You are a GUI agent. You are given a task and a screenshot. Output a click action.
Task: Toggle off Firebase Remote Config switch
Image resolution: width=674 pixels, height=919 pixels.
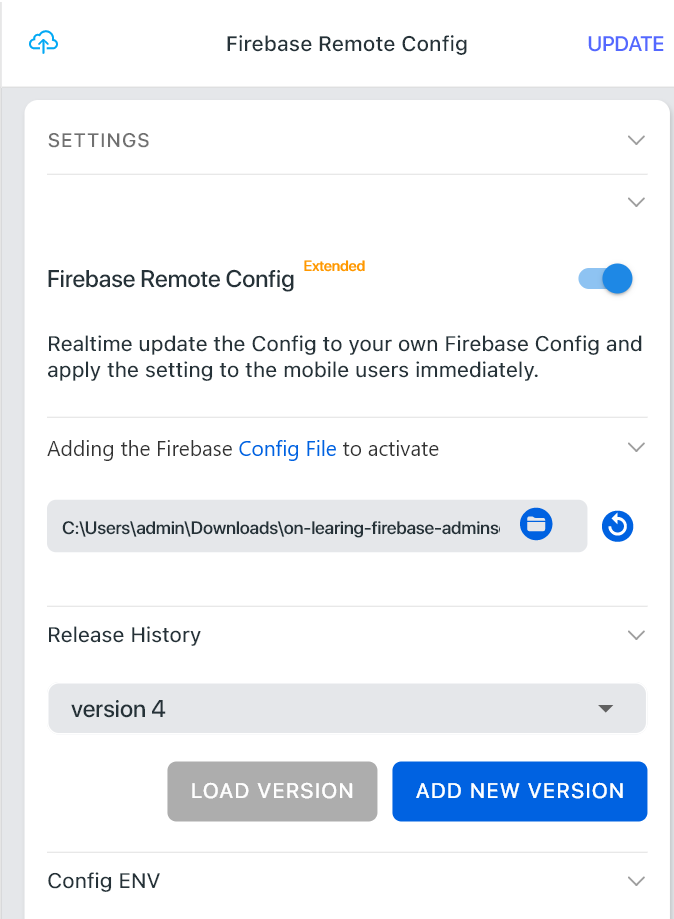(605, 278)
